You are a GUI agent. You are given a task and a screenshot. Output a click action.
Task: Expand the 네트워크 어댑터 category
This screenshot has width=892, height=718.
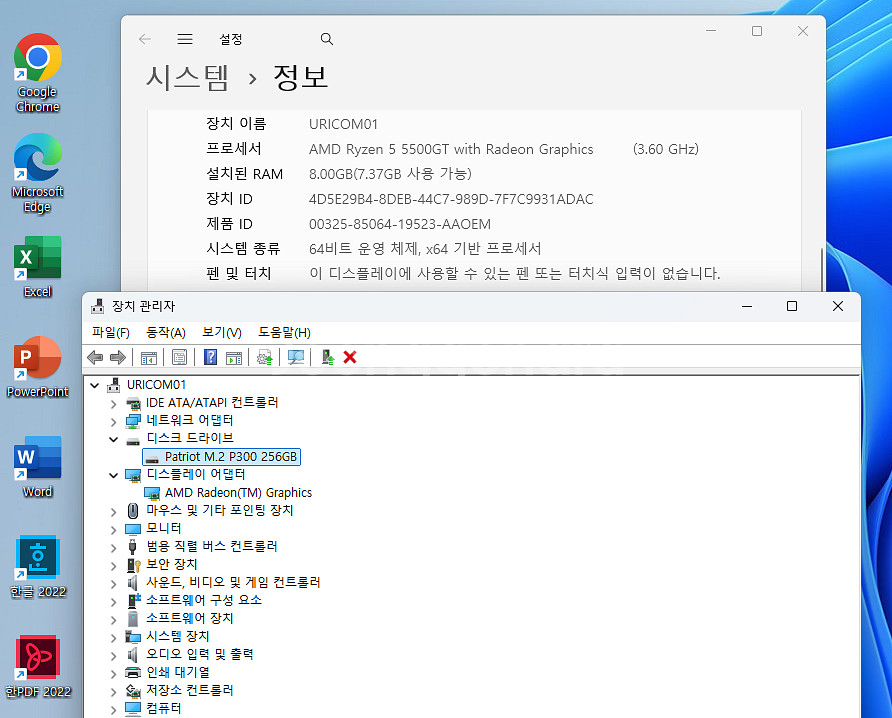coord(113,420)
